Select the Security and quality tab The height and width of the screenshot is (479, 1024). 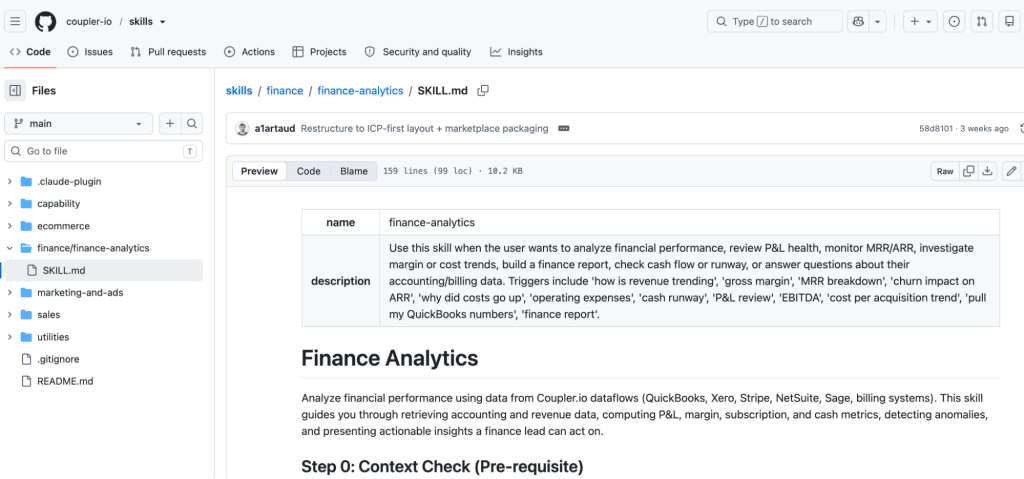tap(418, 52)
